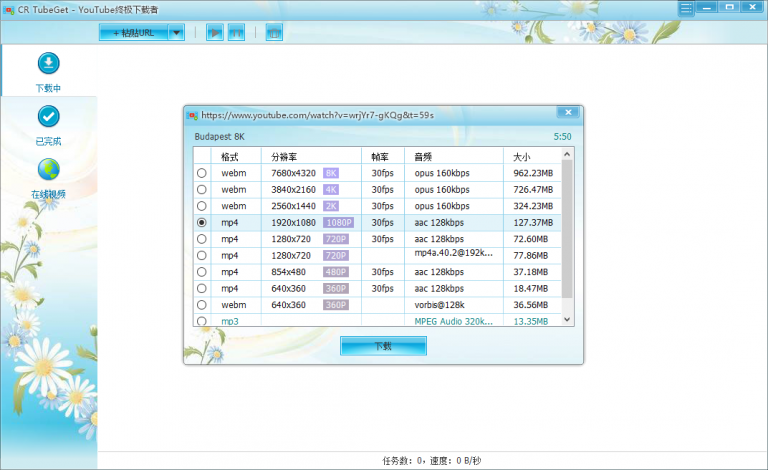This screenshot has height=470, width=768.
Task: Click the 音频 column header
Action: [x=423, y=157]
